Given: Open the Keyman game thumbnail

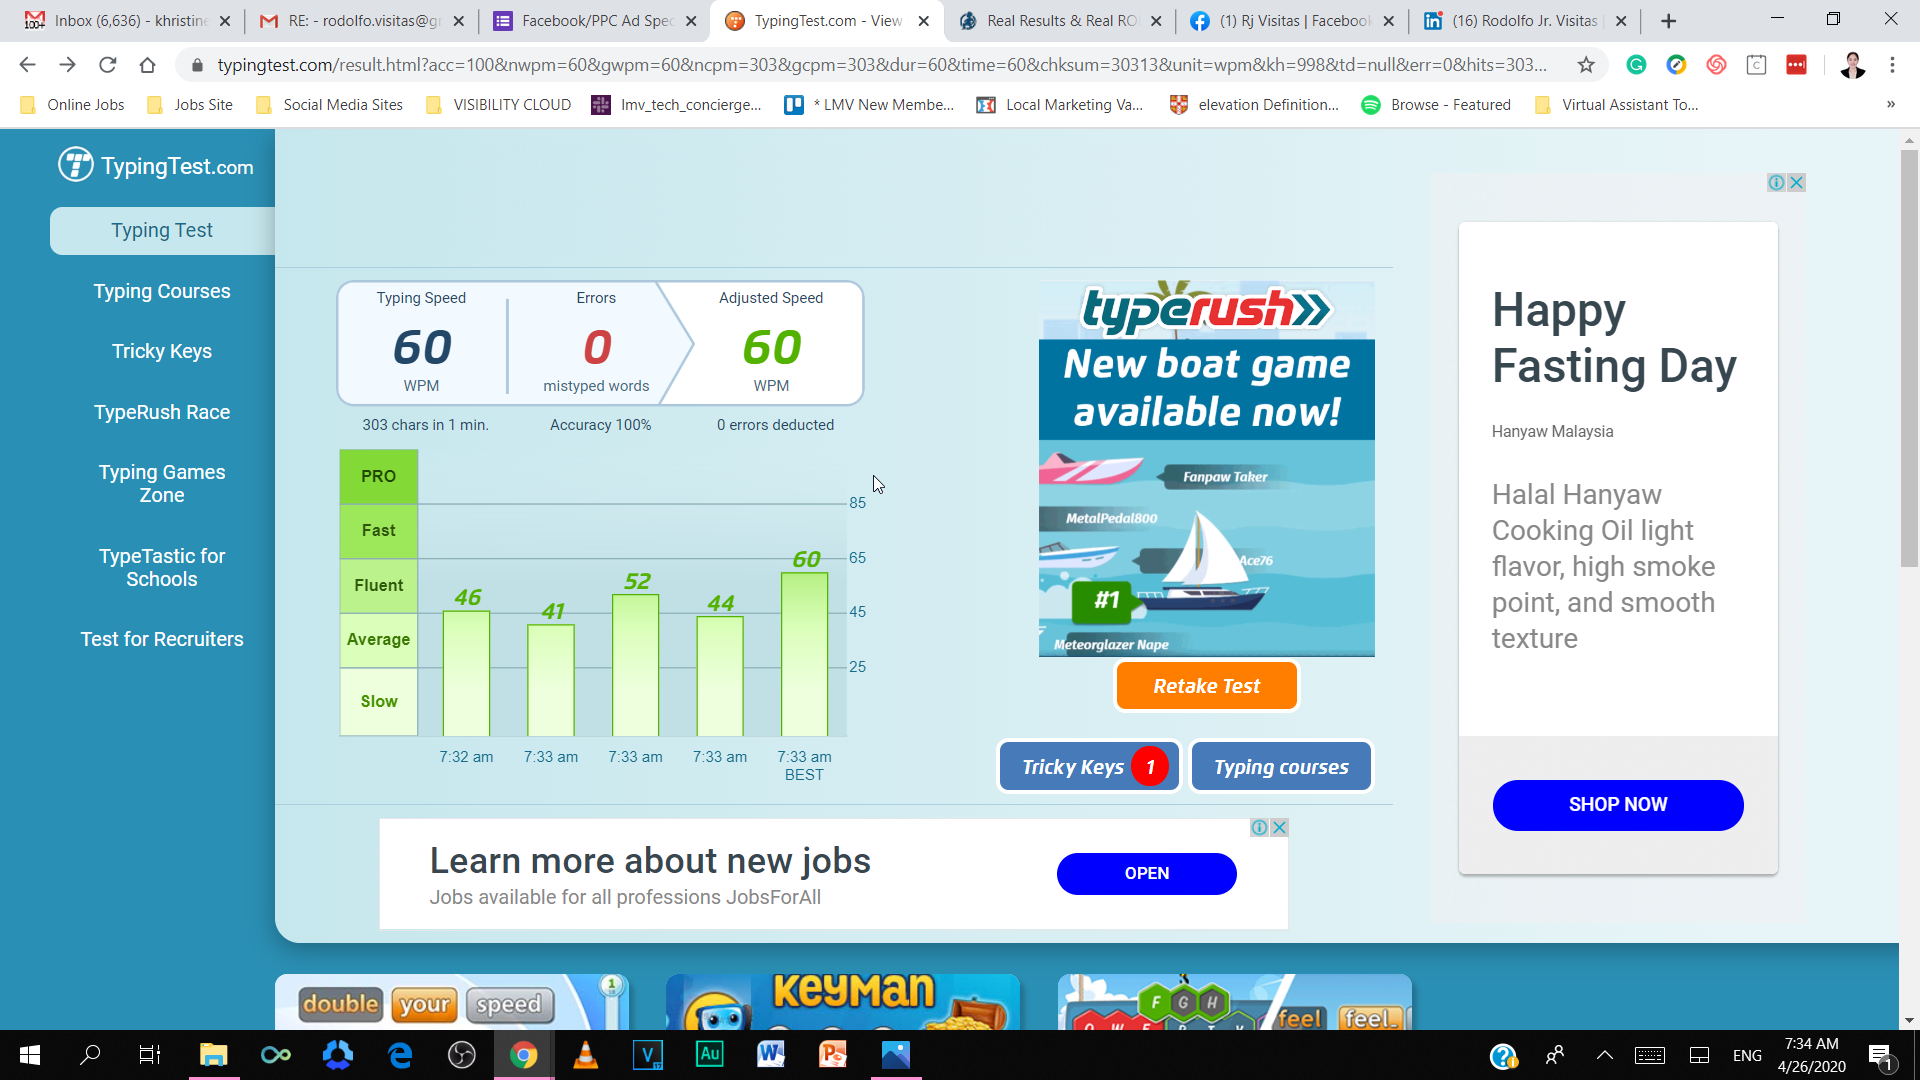Looking at the screenshot, I should coord(843,1002).
